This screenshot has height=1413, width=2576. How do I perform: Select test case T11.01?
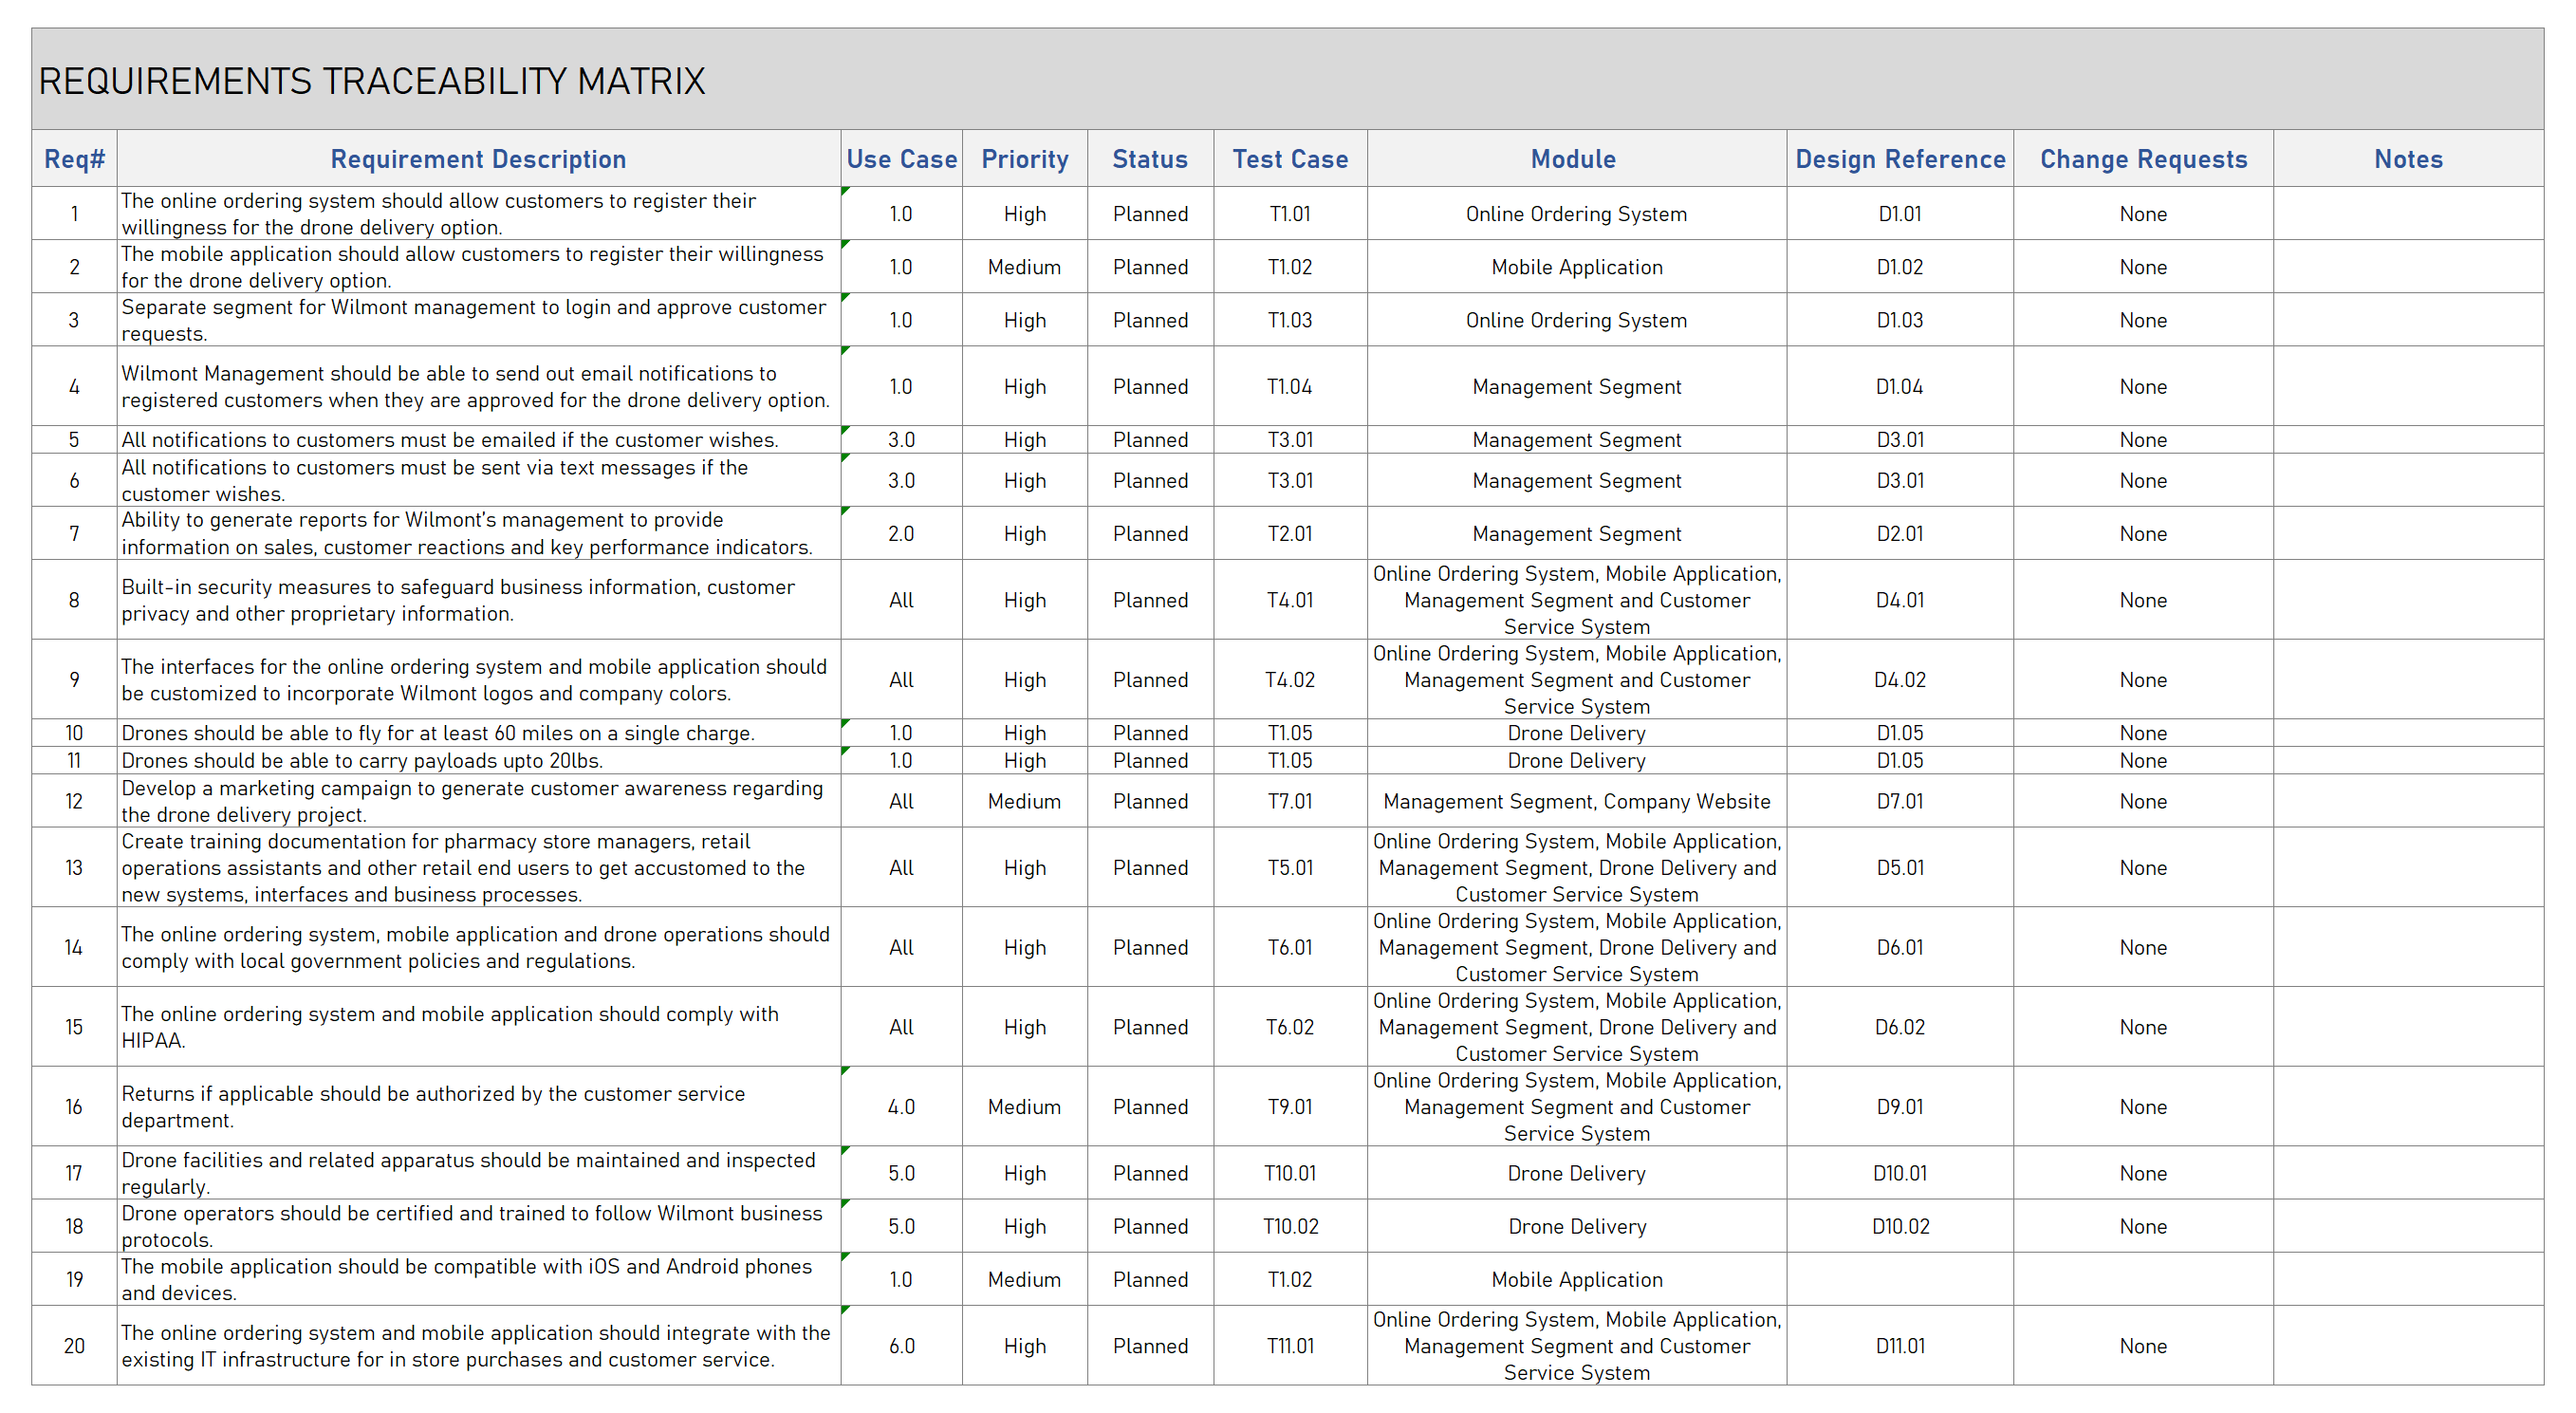point(1290,1346)
